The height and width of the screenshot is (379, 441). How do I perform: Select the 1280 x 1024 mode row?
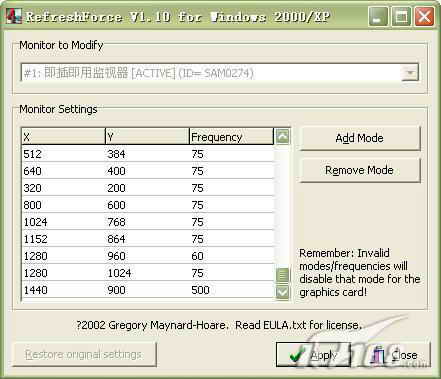tap(148, 273)
